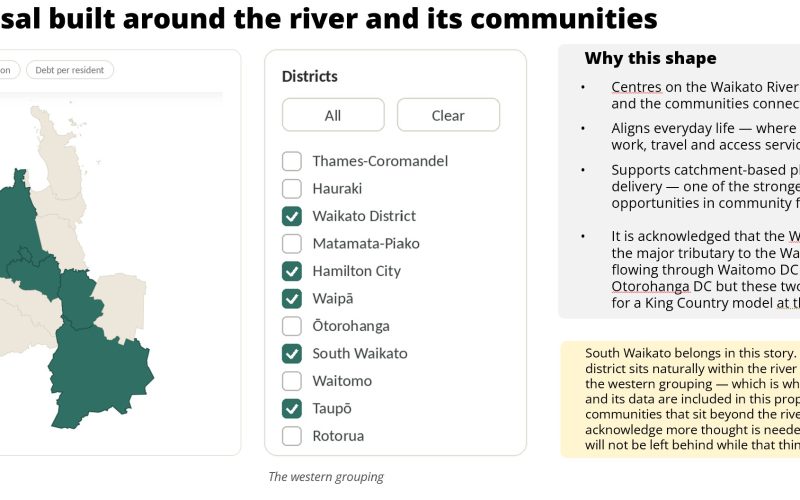Select the Debt per resident chip
The image size is (800, 500).
coord(70,70)
